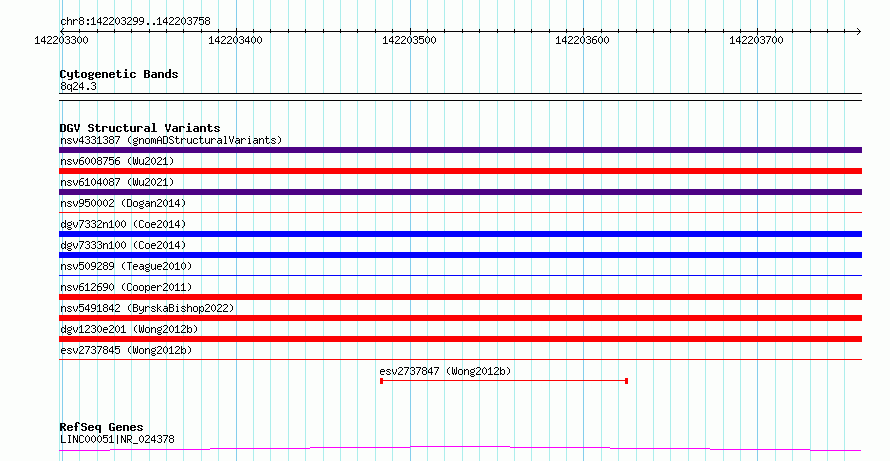Click the nsv4331387 gnomADStructuralVariants label
Image resolution: width=890 pixels, height=461 pixels.
tap(171, 140)
